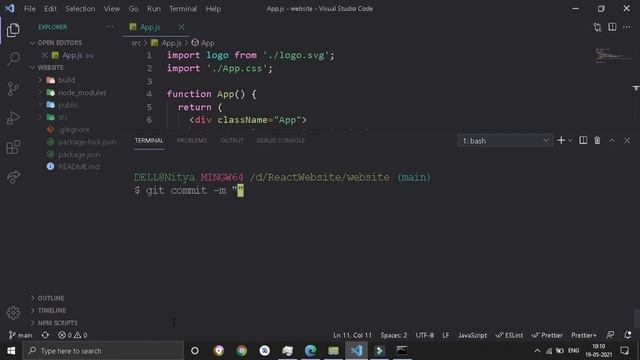Maximize the terminal panel size
This screenshot has width=640, height=360.
[612, 140]
